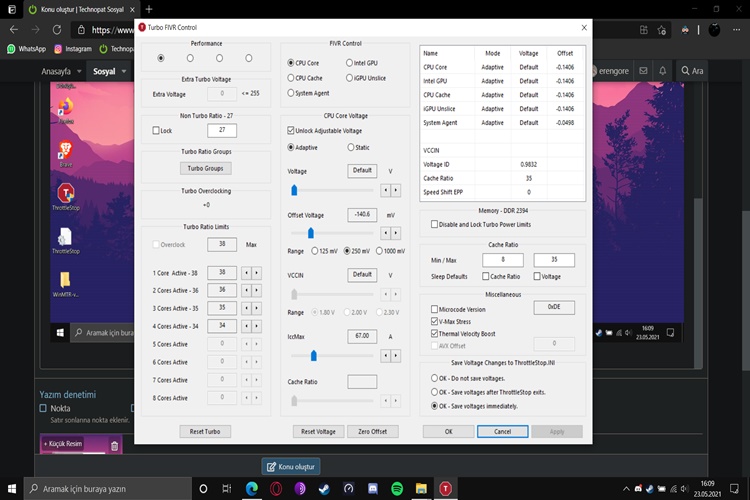The height and width of the screenshot is (500, 750).
Task: Open Instagram bookmark in favorites bar
Action: (x=73, y=49)
